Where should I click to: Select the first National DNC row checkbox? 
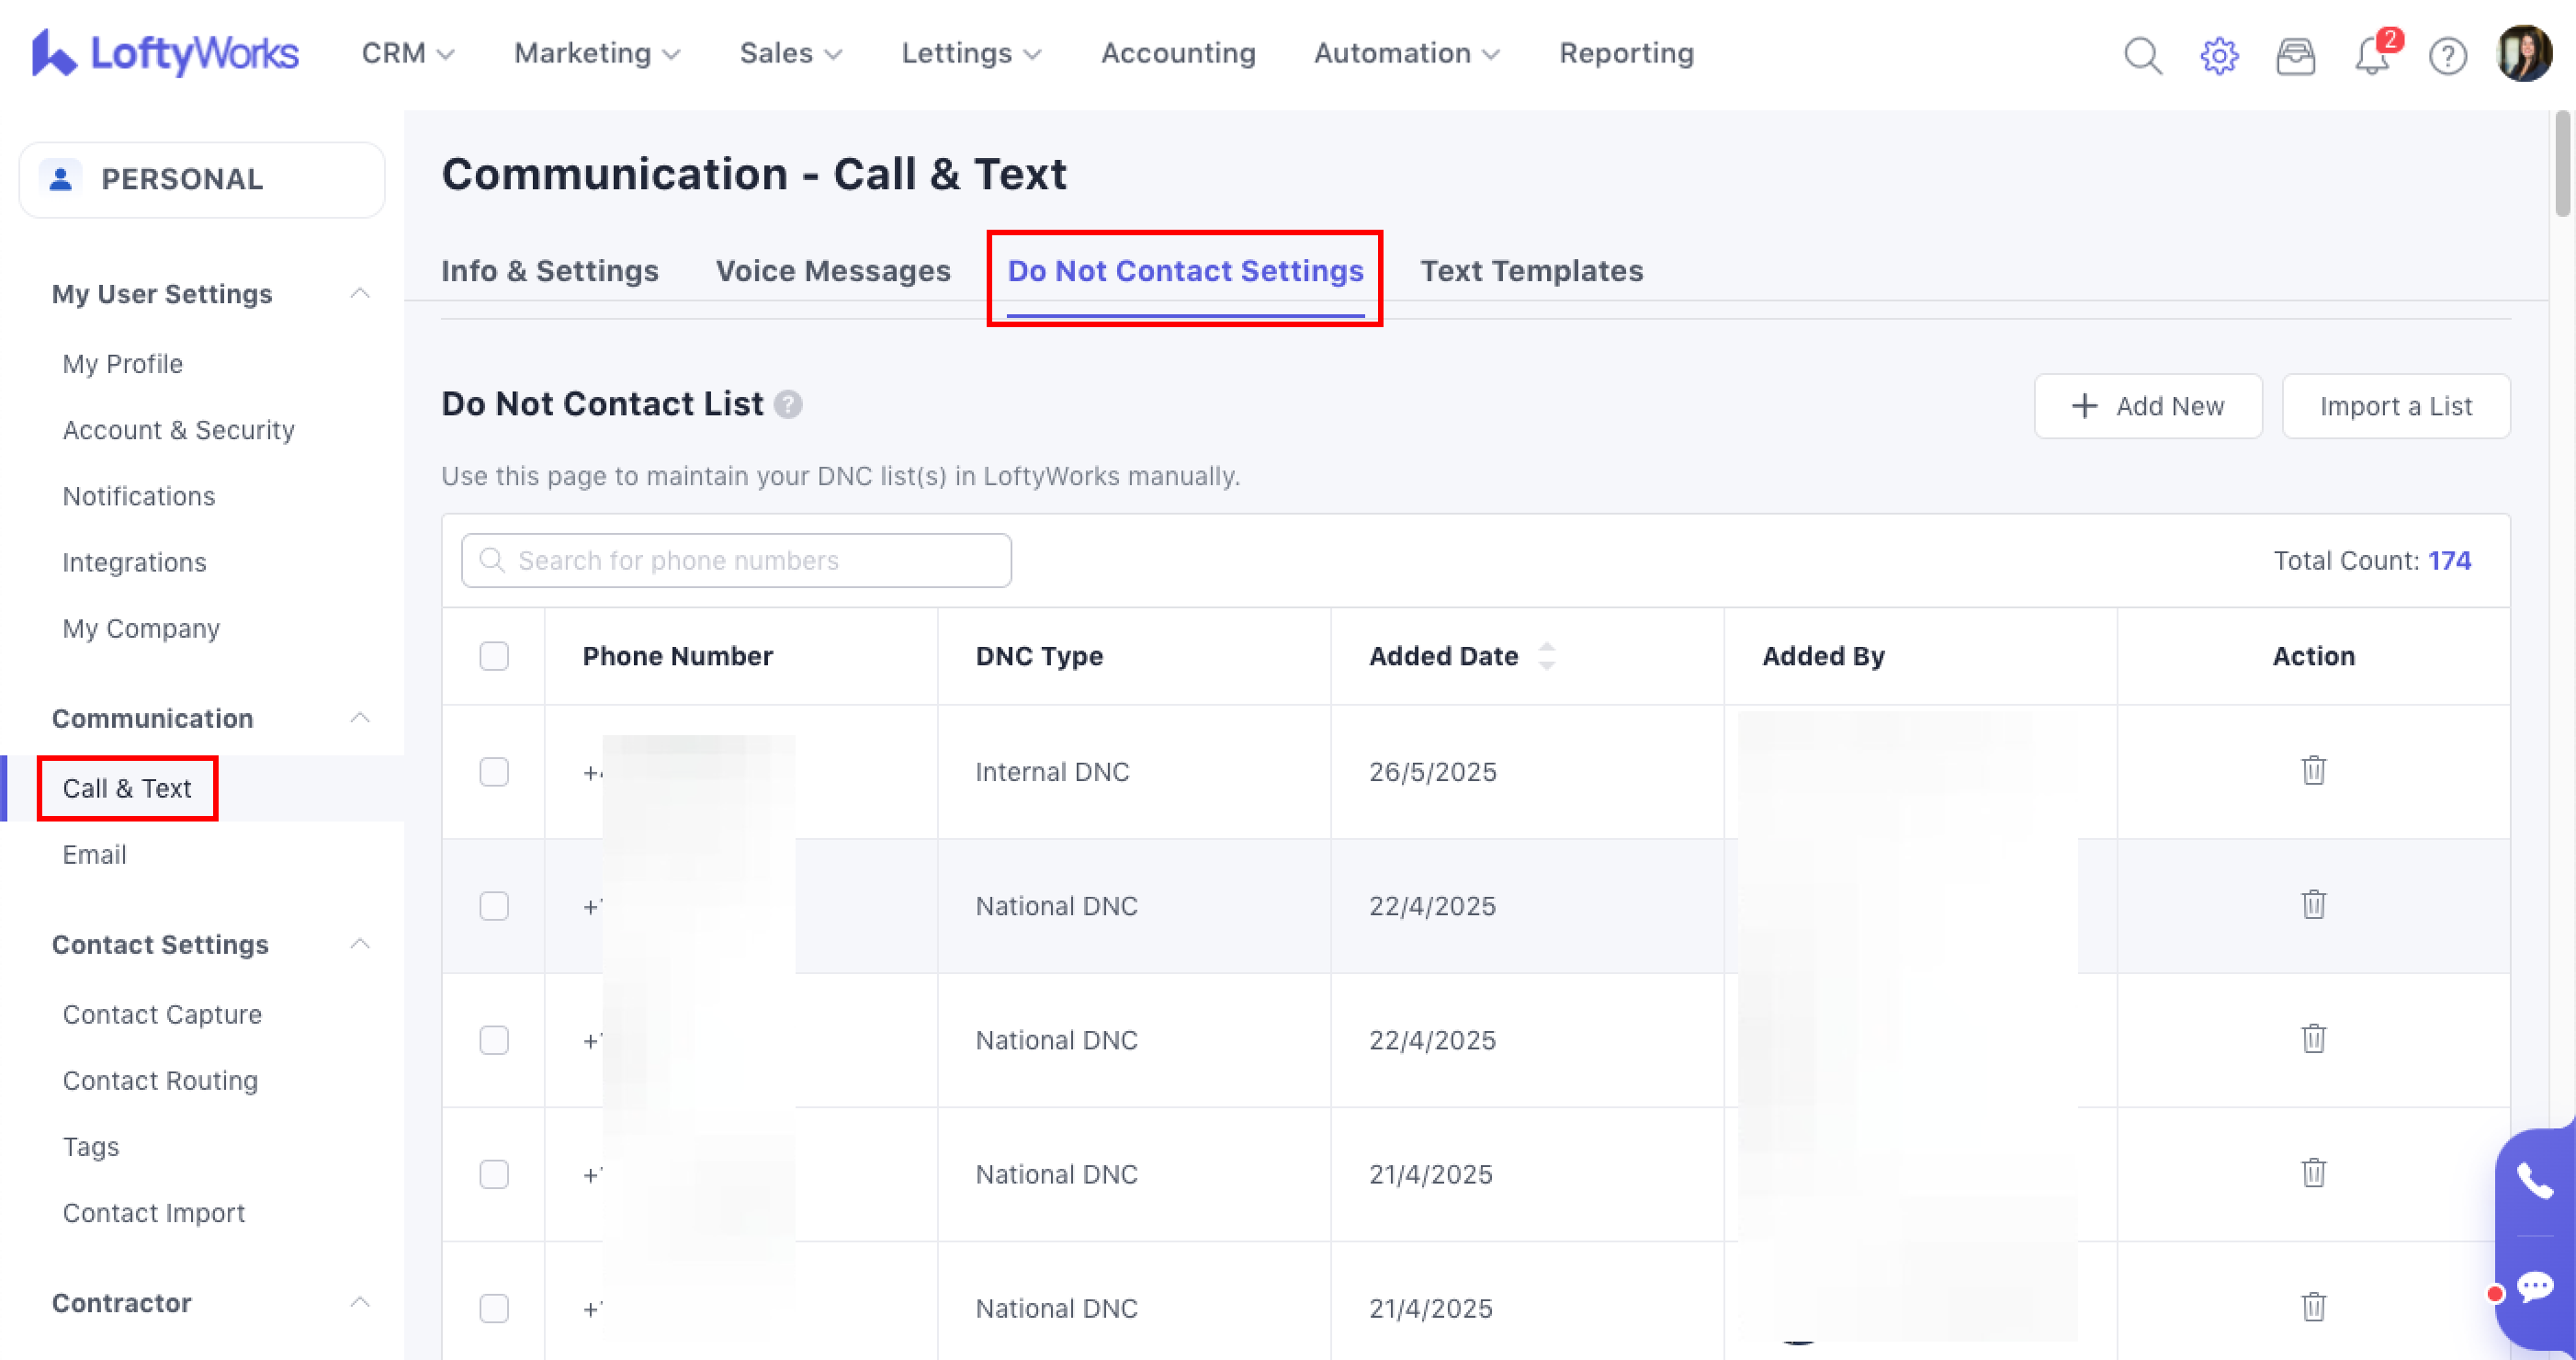pos(494,906)
